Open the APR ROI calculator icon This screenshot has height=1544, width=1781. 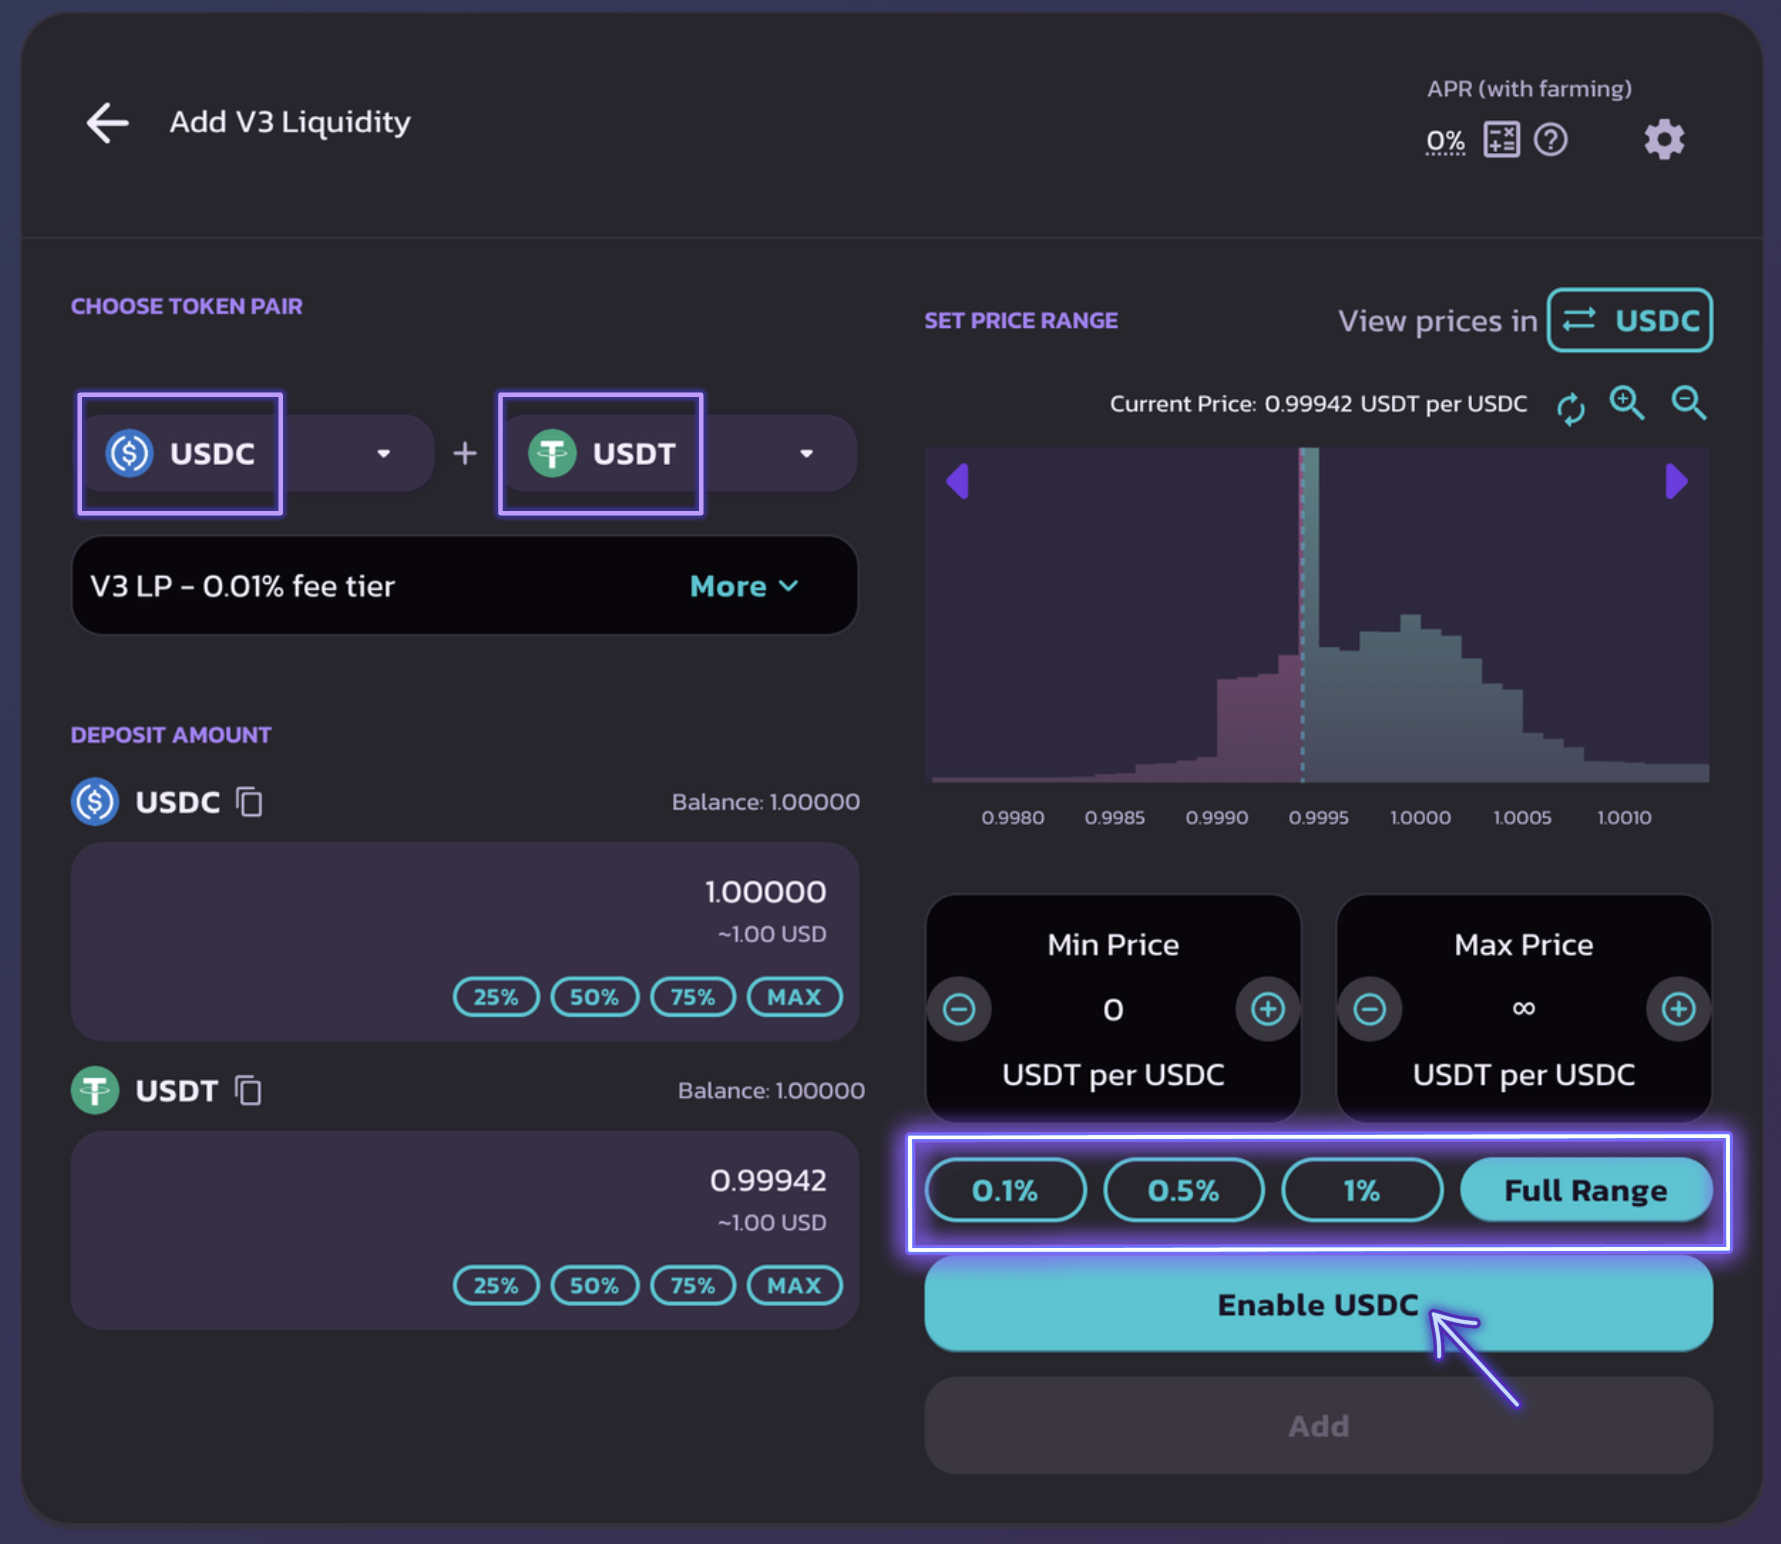tap(1500, 140)
